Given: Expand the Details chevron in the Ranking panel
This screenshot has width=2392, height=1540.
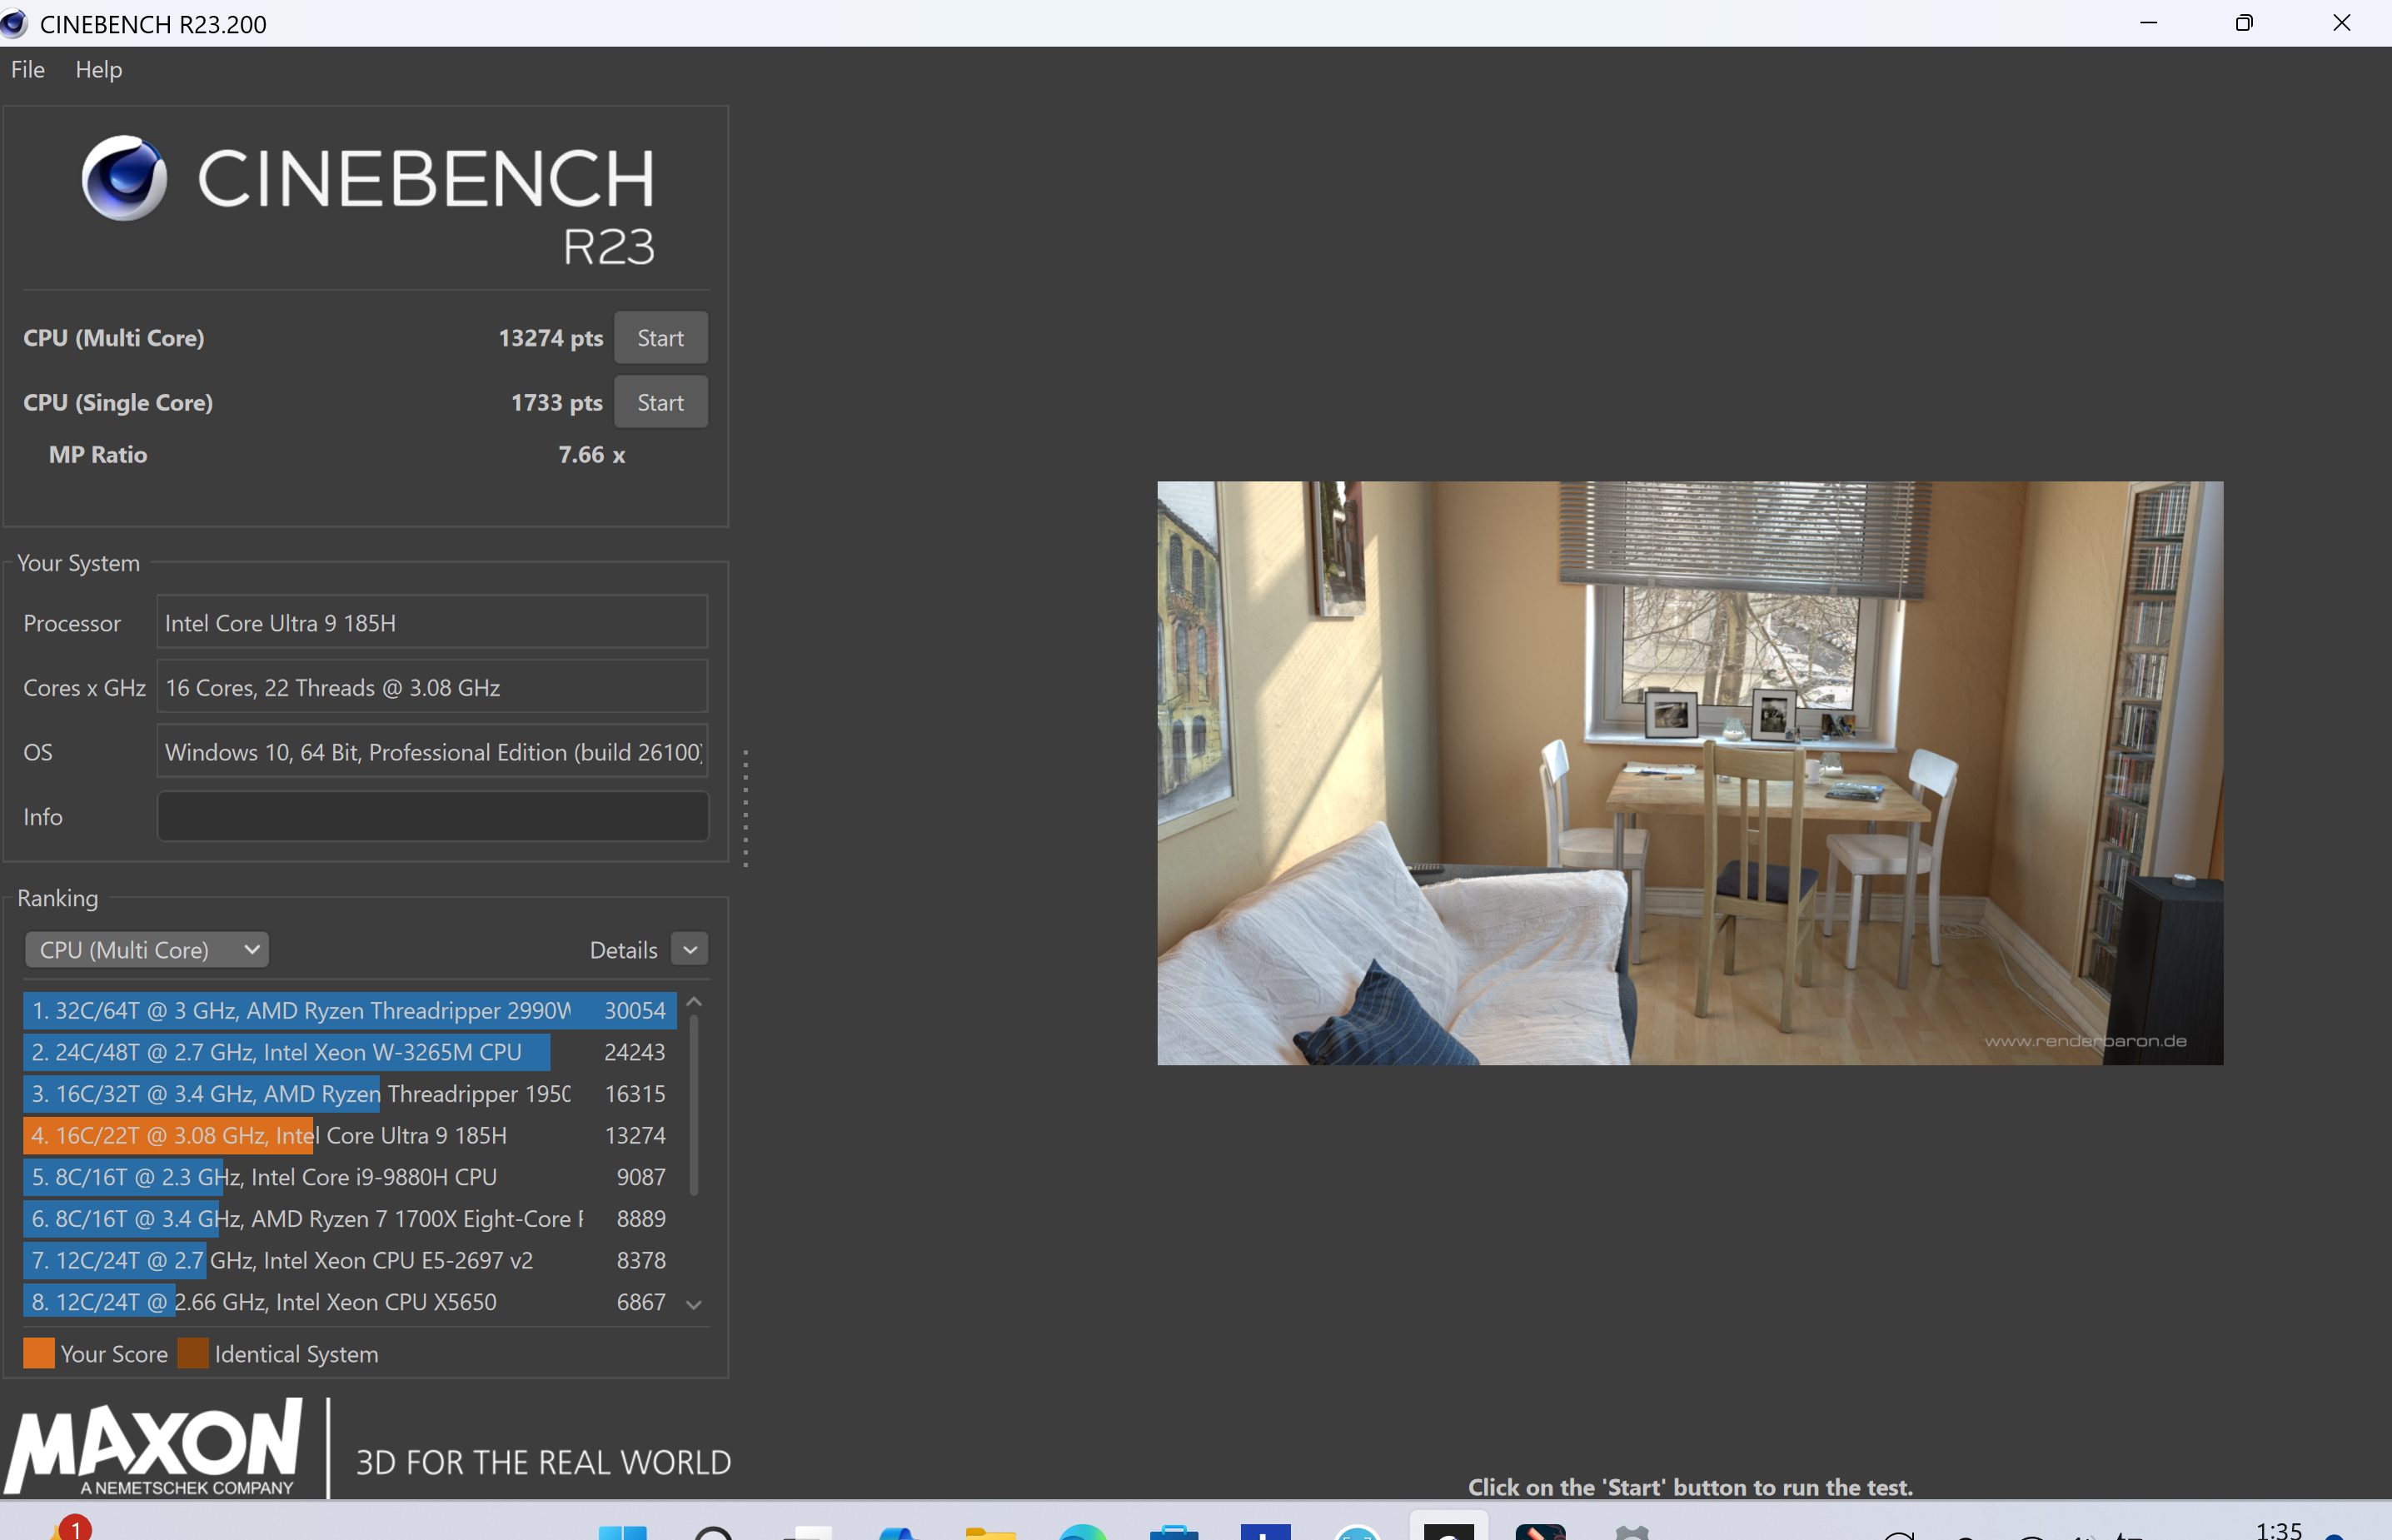Looking at the screenshot, I should (x=690, y=949).
